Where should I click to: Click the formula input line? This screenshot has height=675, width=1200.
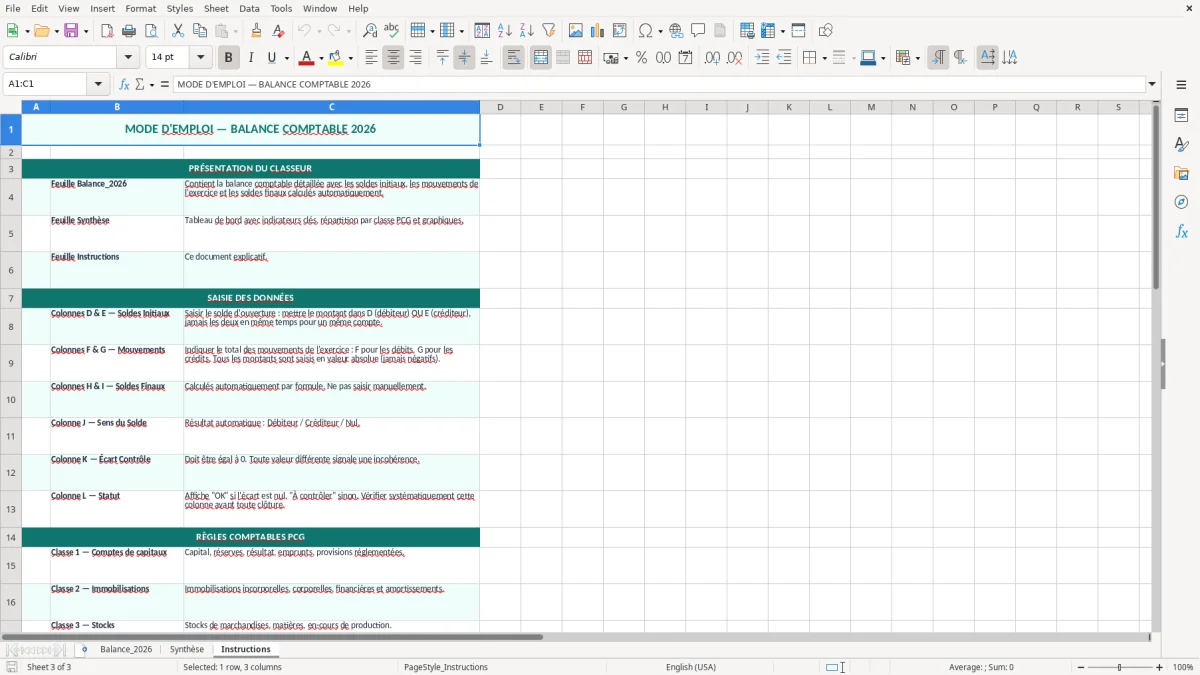pyautogui.click(x=659, y=84)
